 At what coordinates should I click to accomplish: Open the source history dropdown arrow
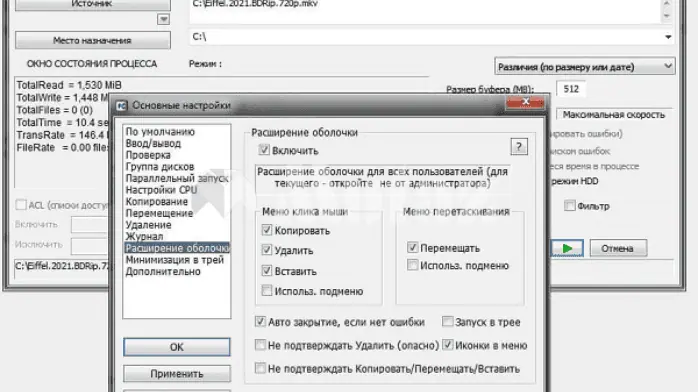[163, 19]
